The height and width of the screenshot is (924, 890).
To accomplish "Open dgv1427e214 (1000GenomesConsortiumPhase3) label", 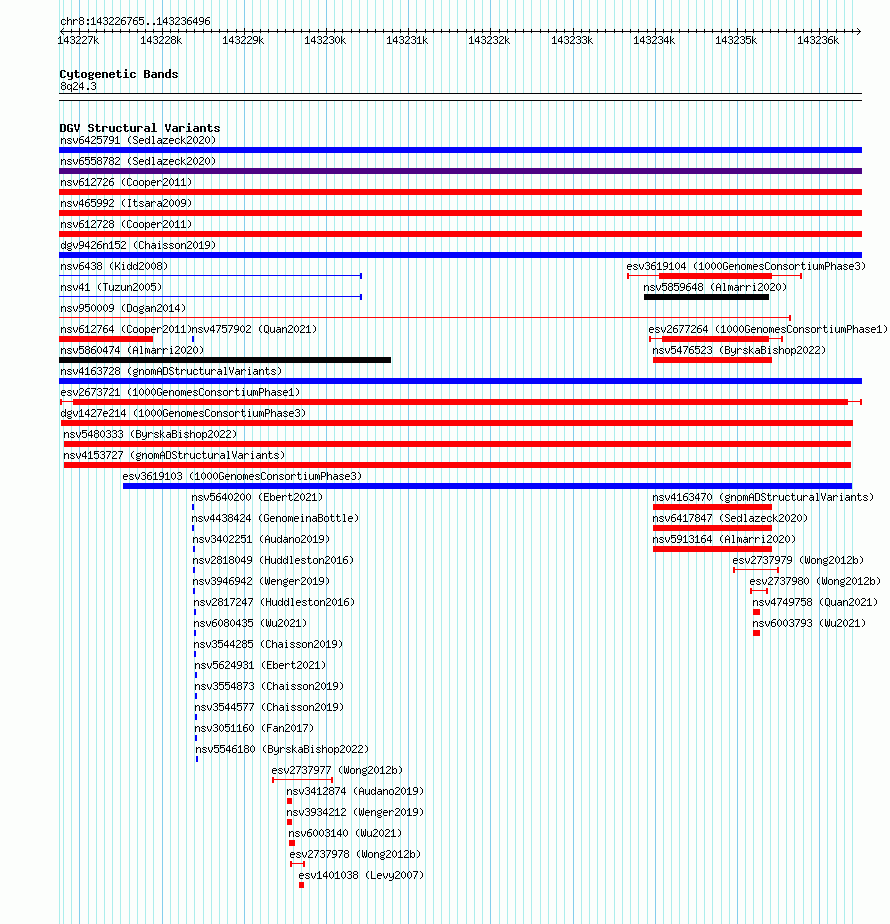I will [183, 414].
